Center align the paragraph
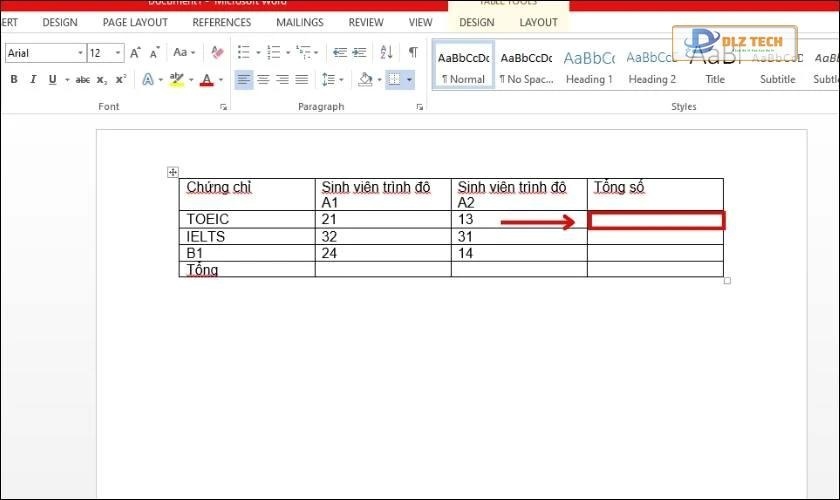 (263, 80)
